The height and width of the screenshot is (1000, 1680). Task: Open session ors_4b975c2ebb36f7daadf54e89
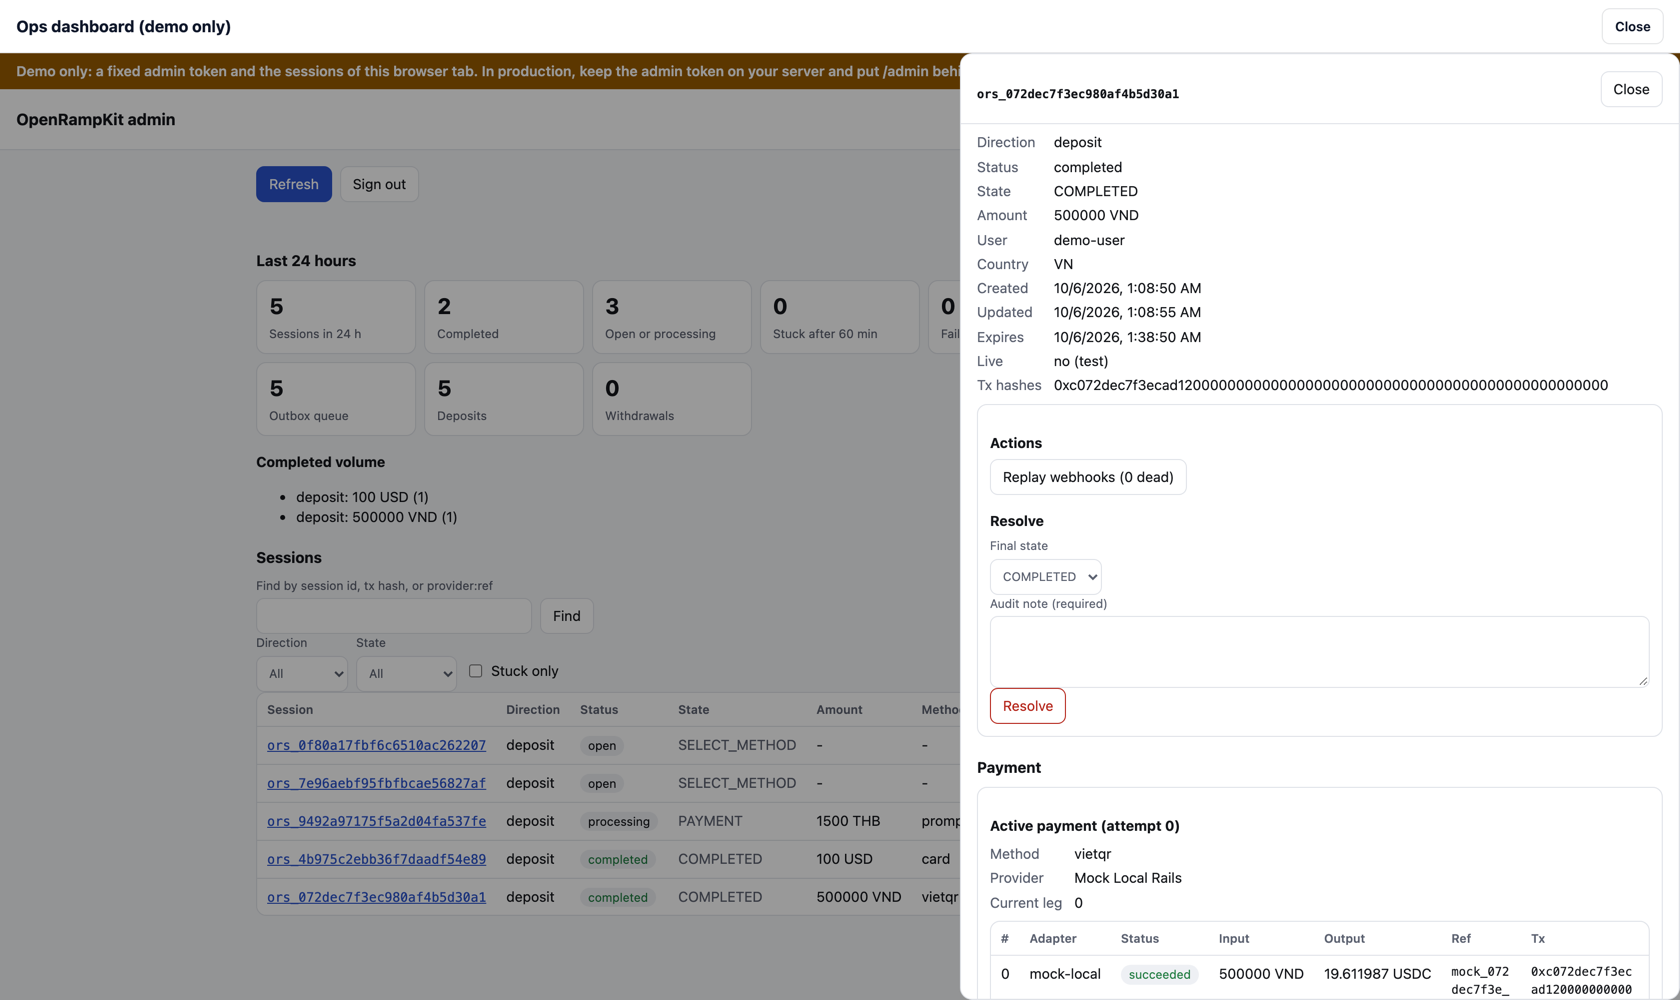[376, 859]
